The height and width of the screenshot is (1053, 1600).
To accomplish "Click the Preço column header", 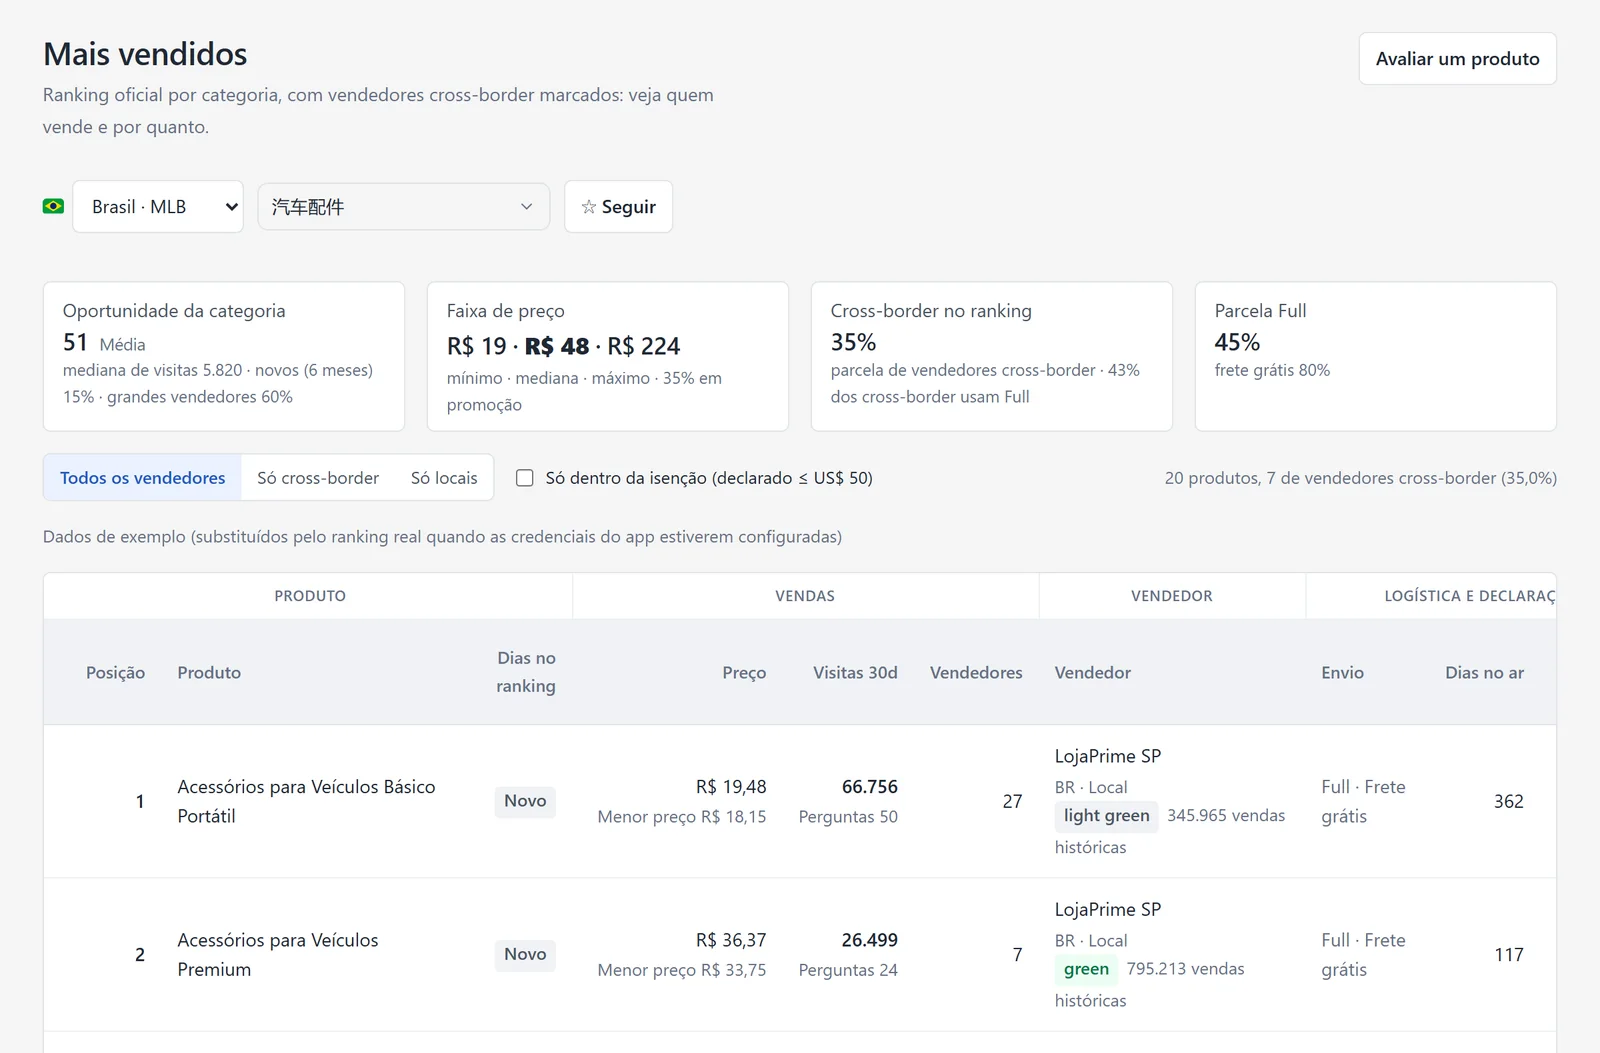I will click(x=744, y=673).
